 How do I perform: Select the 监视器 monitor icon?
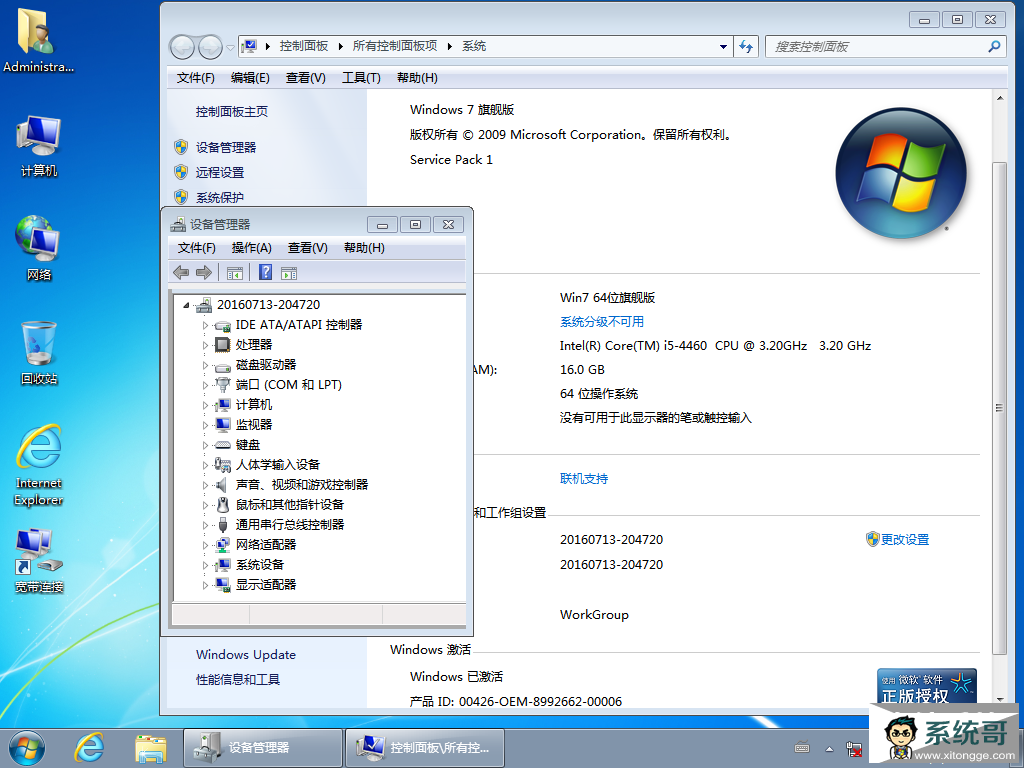[x=223, y=424]
